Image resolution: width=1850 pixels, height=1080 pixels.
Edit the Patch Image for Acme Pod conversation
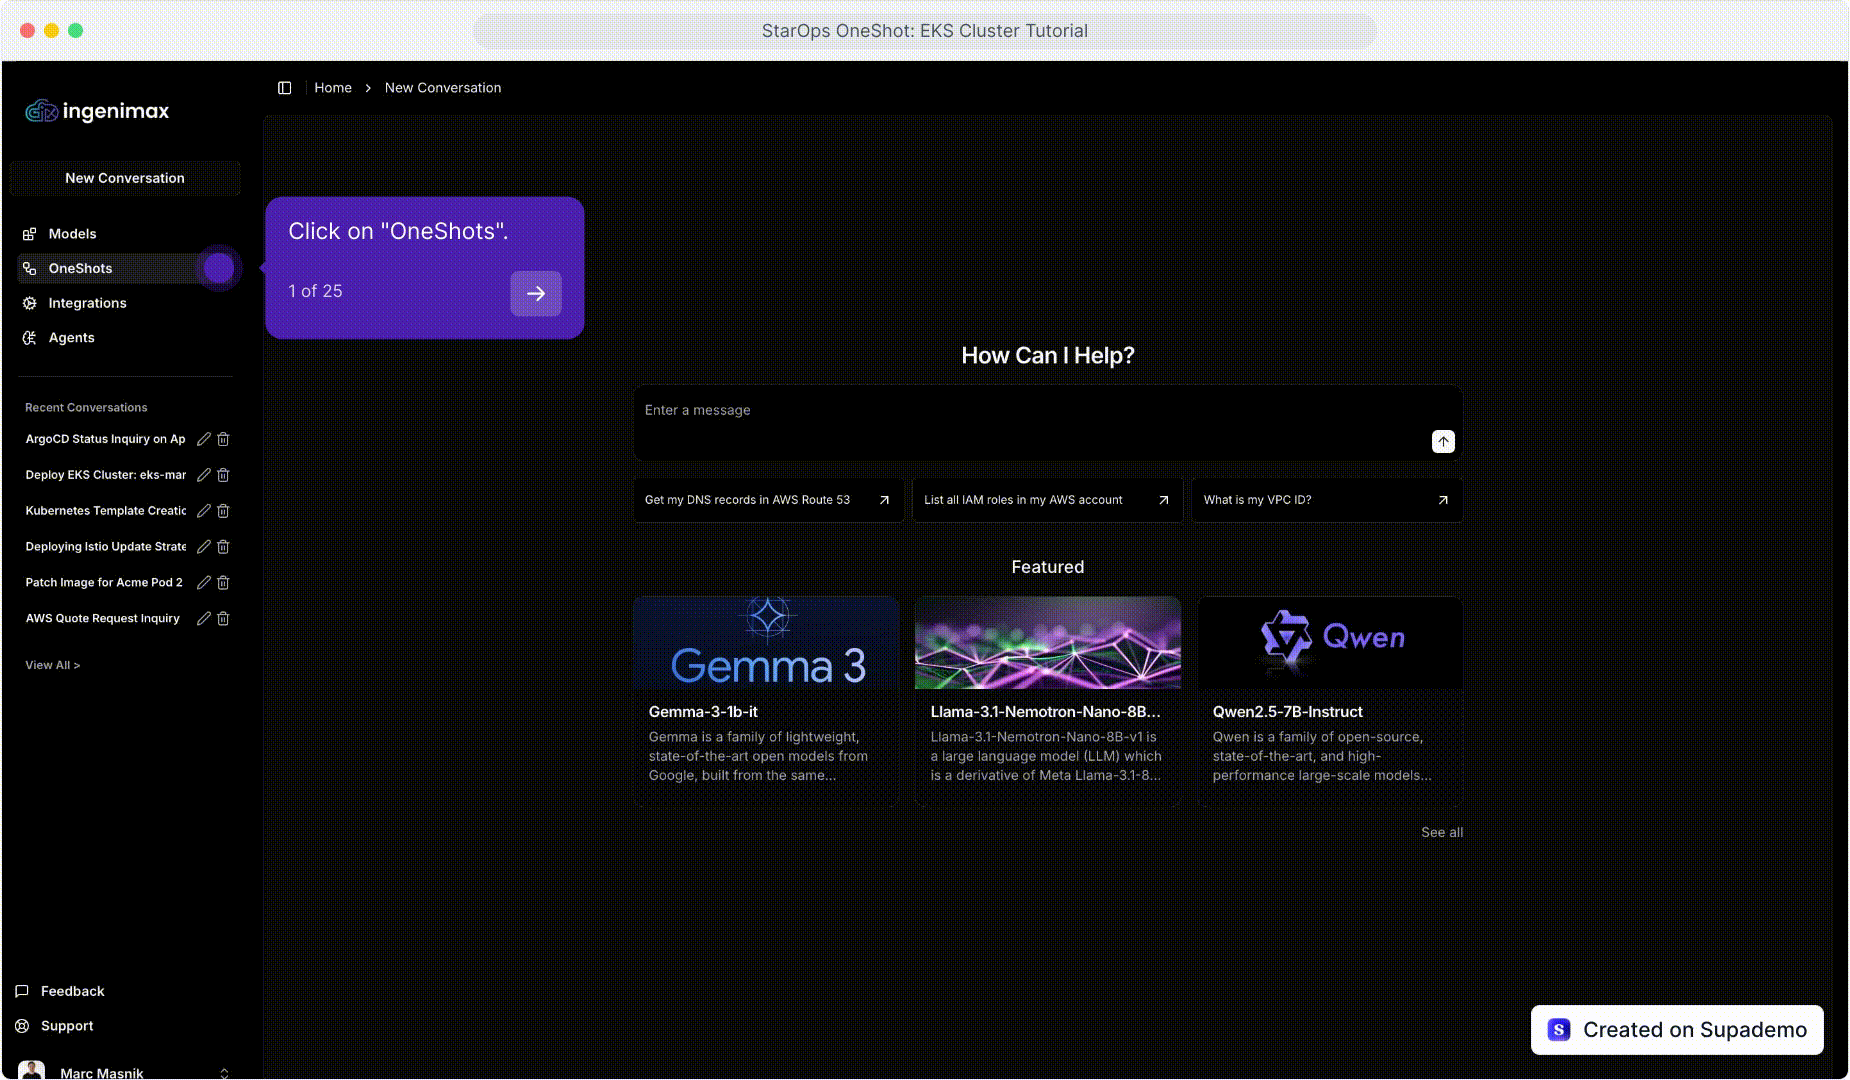coord(204,583)
